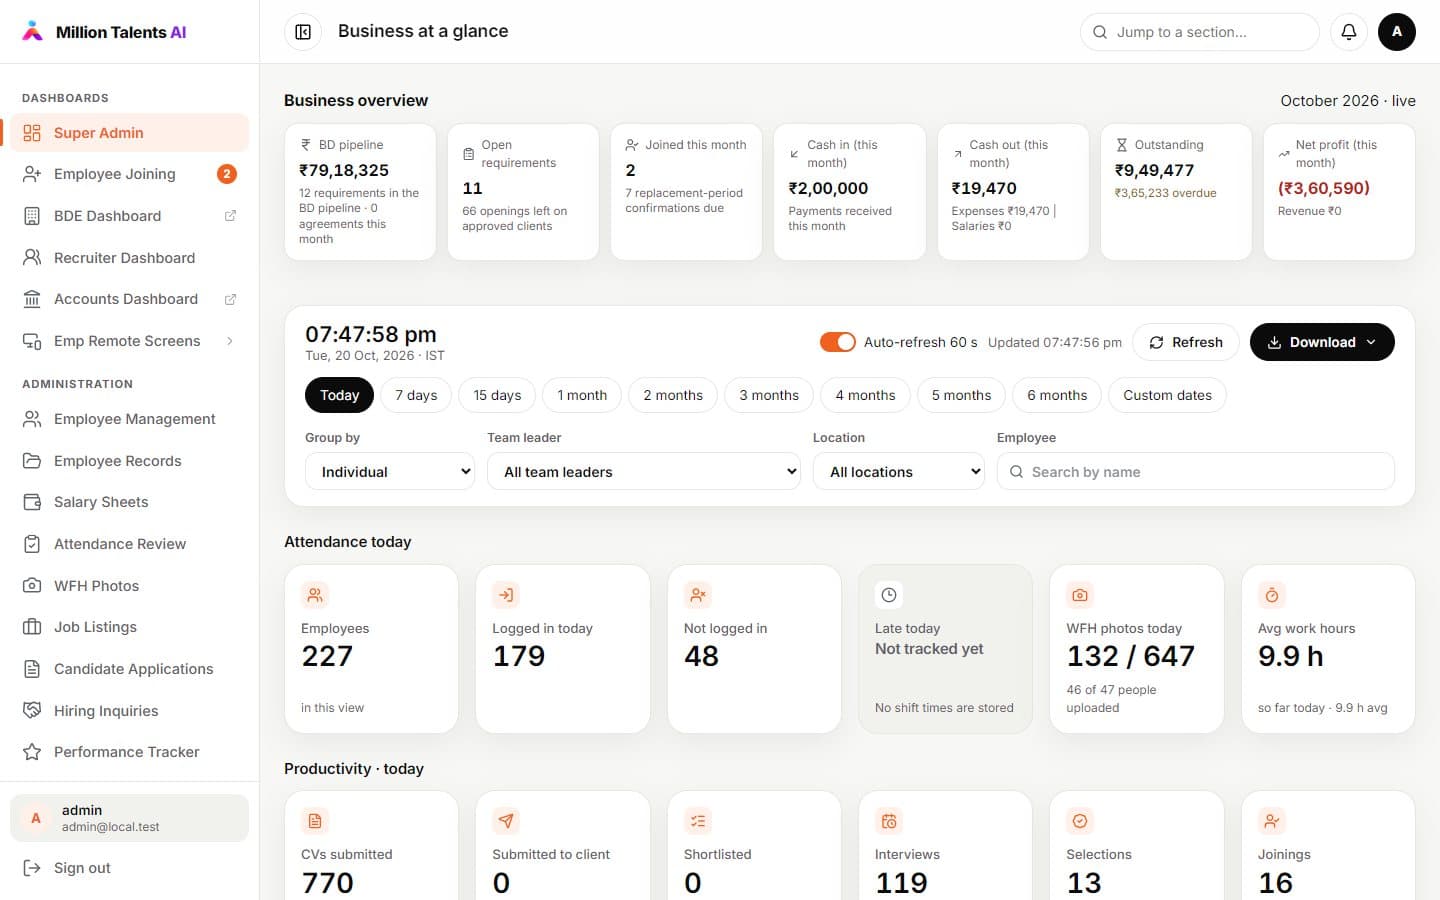Click the Candidate Applications document icon

tap(32, 669)
